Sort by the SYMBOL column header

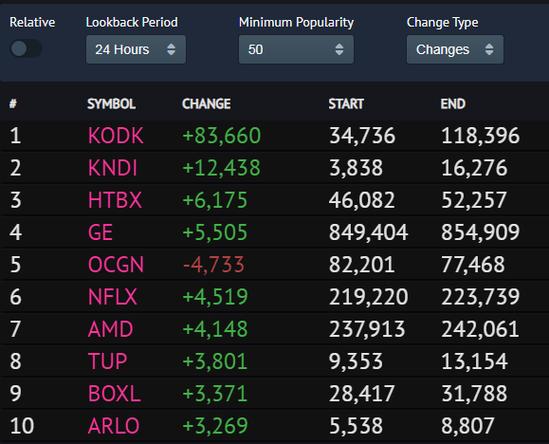point(111,104)
